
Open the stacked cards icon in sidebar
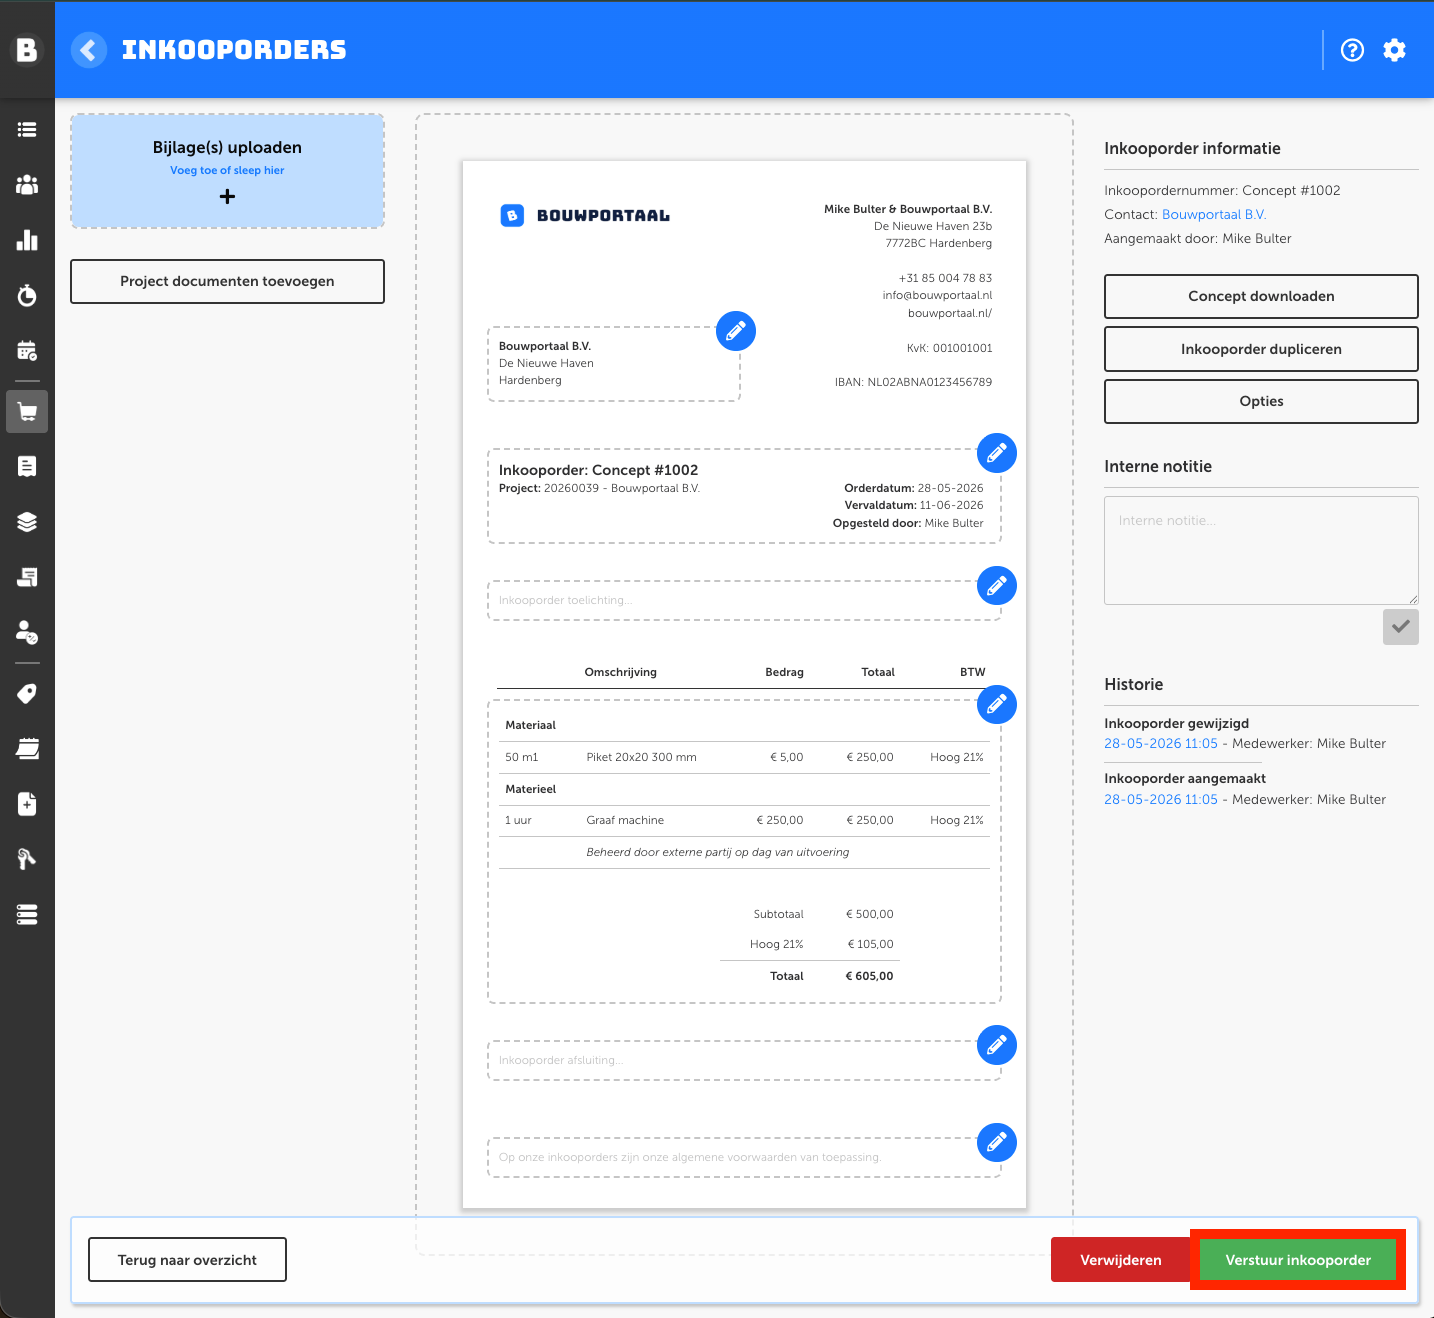pos(27,749)
